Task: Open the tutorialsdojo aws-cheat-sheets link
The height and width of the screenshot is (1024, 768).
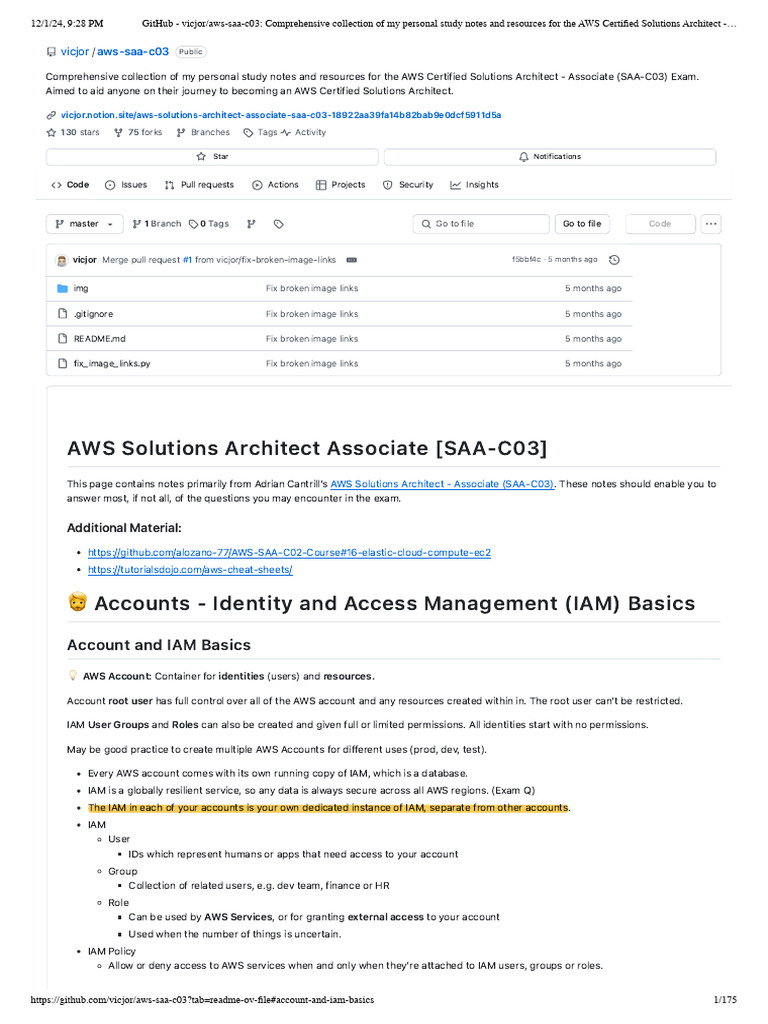Action: point(190,570)
